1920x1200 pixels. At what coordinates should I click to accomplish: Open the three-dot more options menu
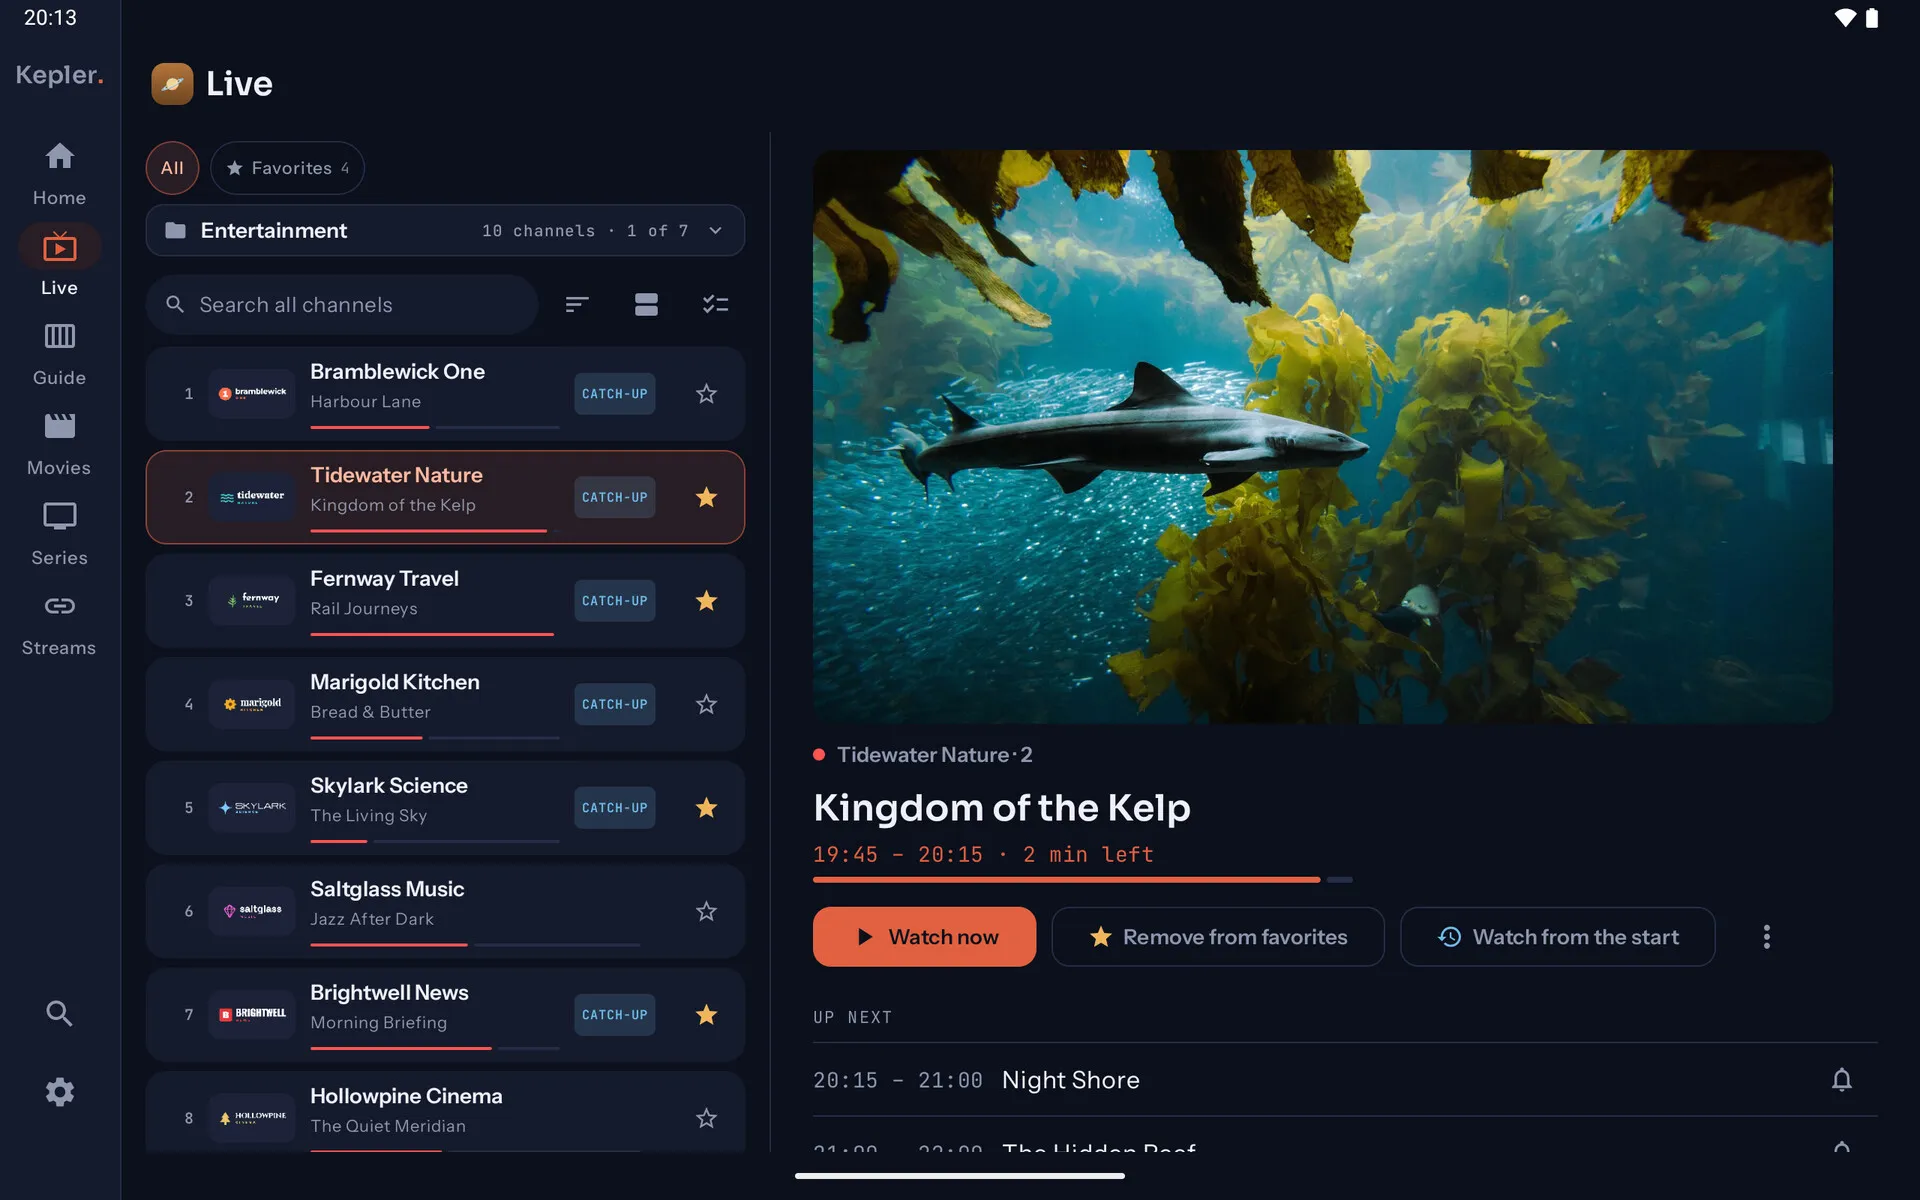click(1766, 937)
